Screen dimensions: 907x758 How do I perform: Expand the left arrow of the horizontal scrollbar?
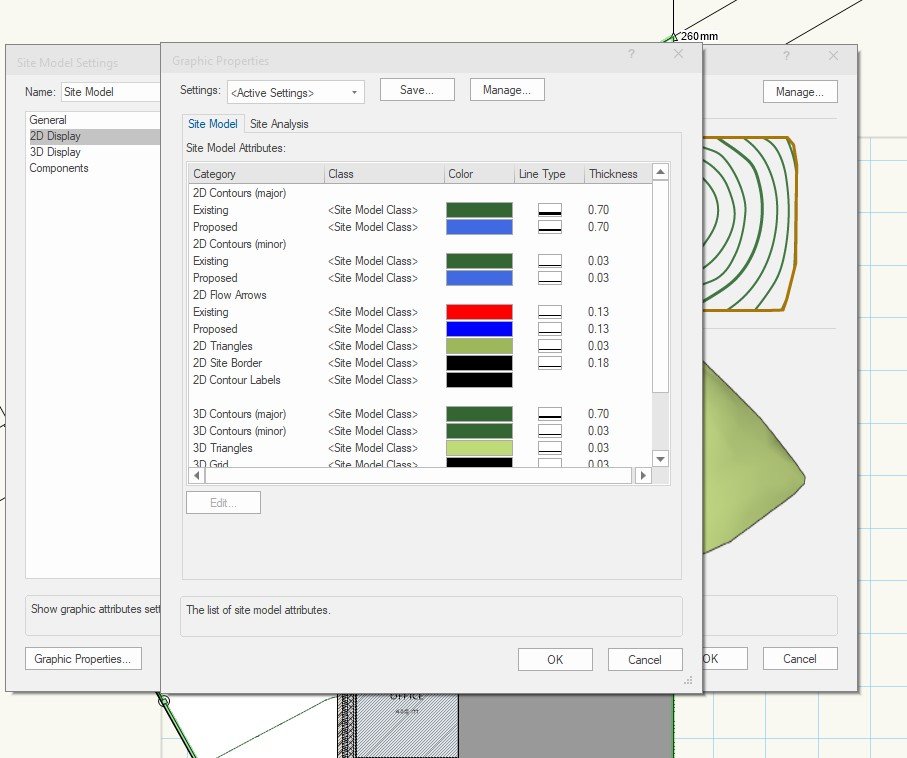click(x=196, y=476)
